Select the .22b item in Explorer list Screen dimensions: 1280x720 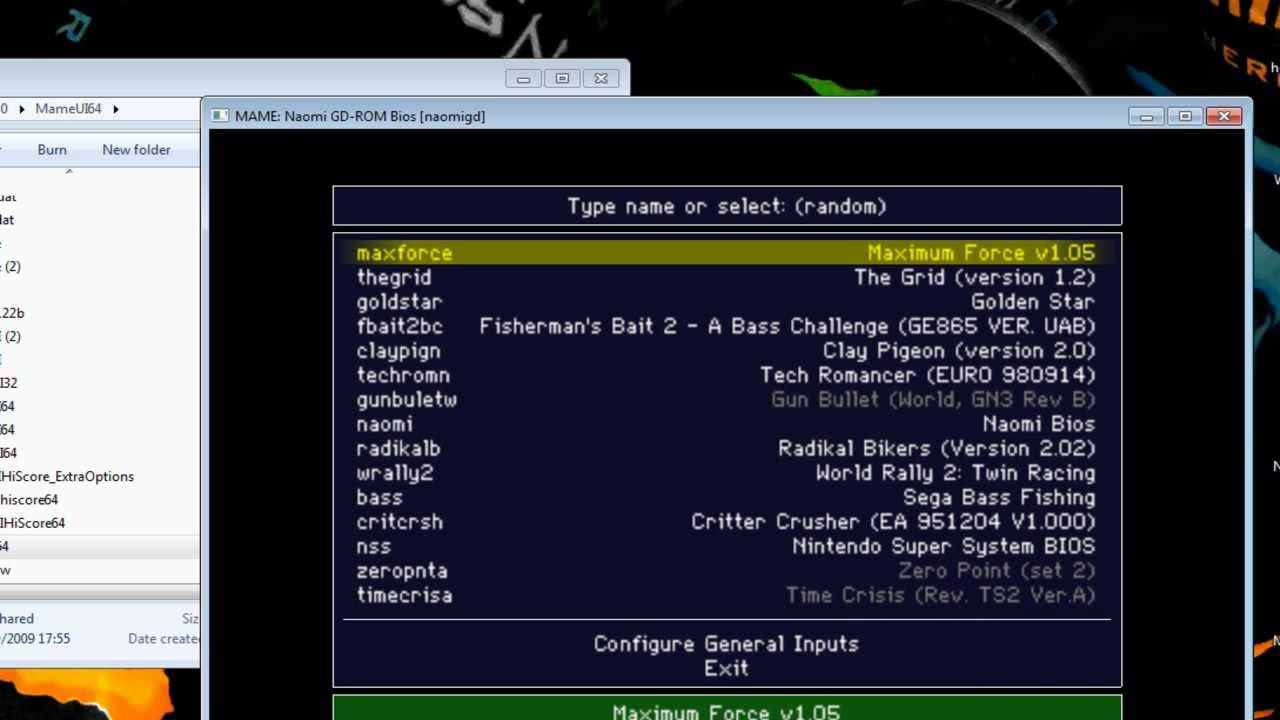click(12, 313)
